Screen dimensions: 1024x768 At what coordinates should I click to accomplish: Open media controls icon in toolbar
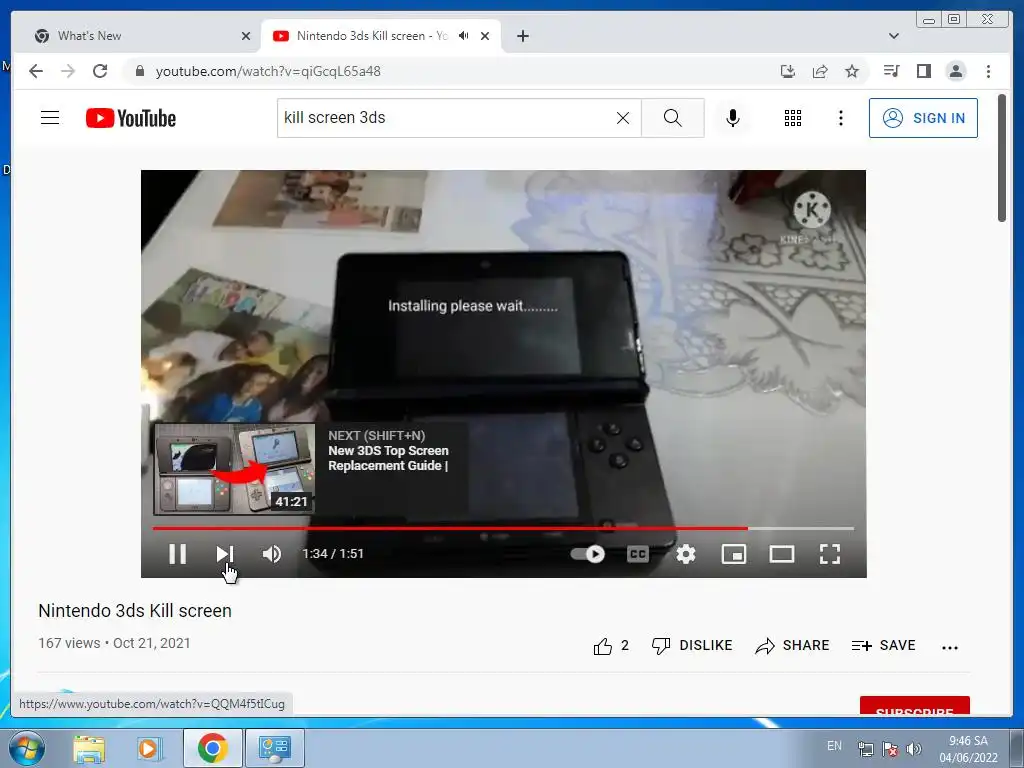click(x=891, y=71)
